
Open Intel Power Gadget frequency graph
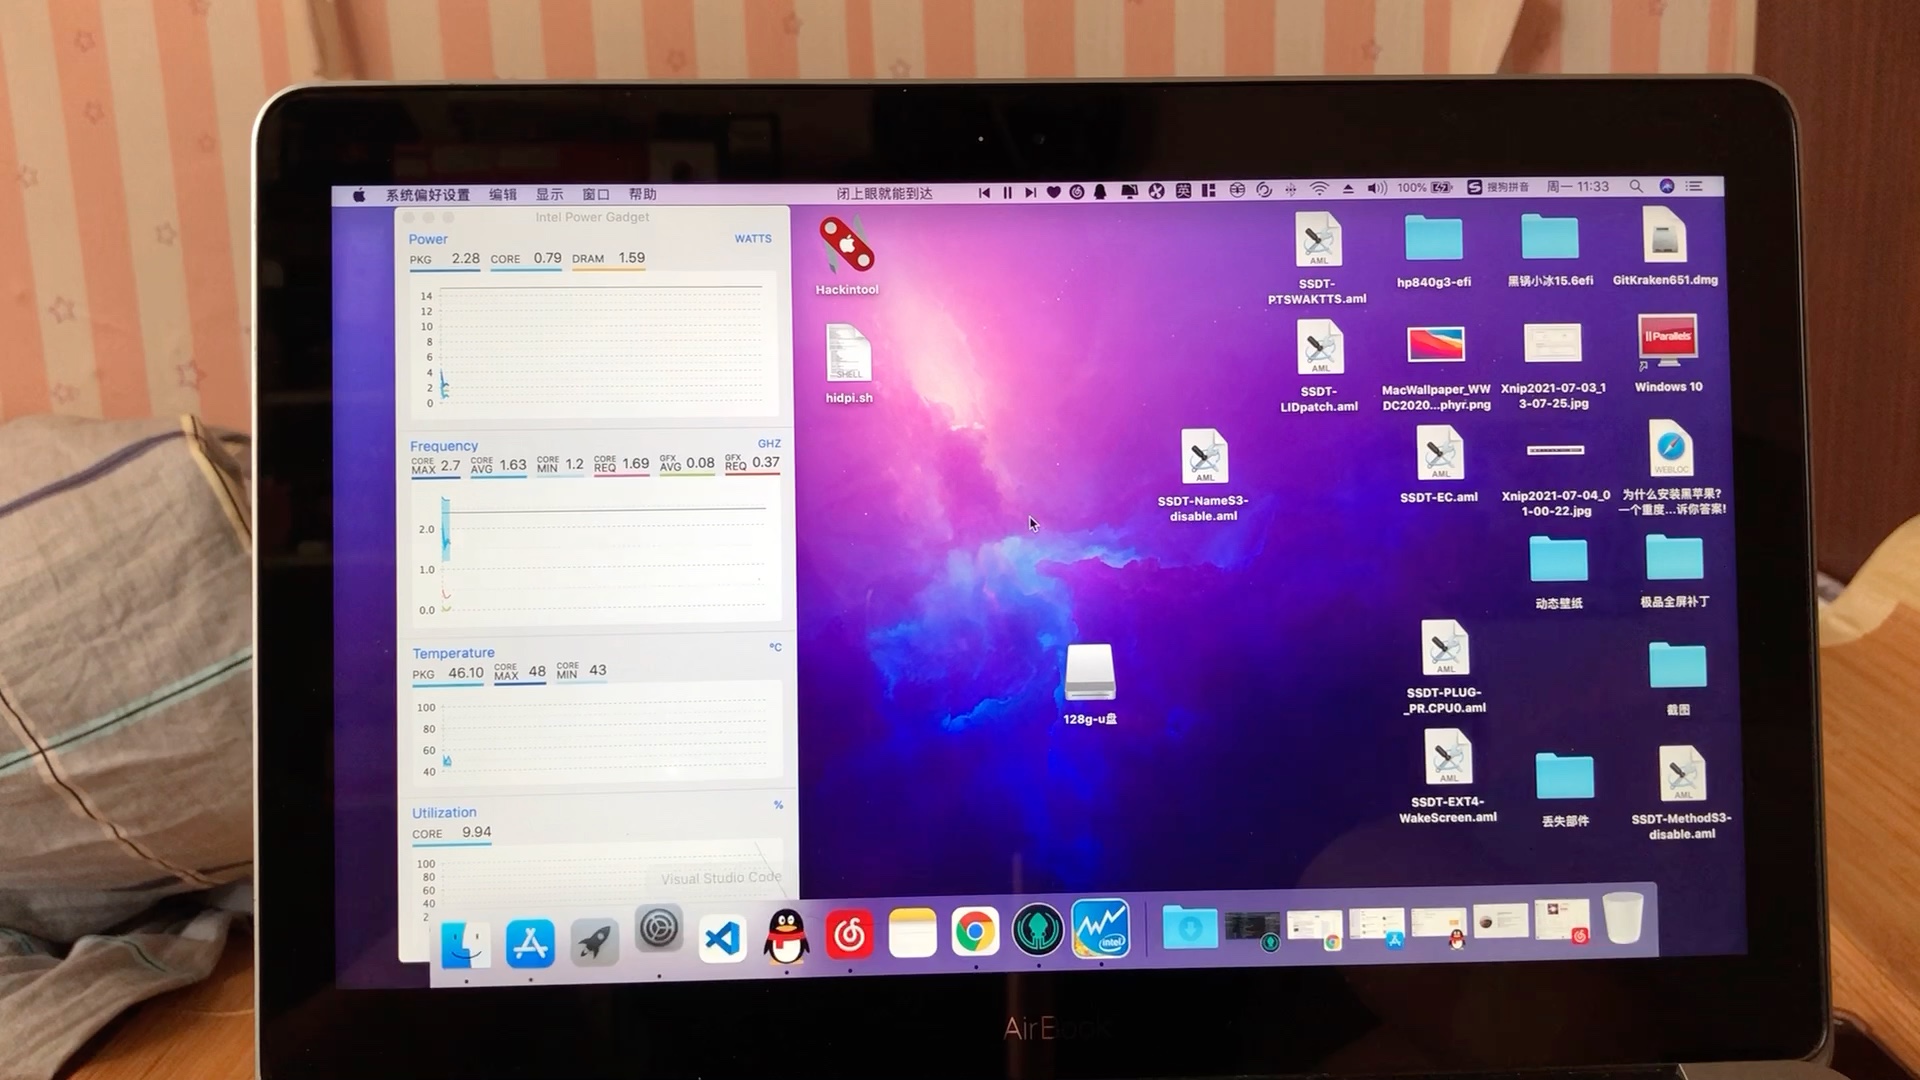(x=593, y=554)
